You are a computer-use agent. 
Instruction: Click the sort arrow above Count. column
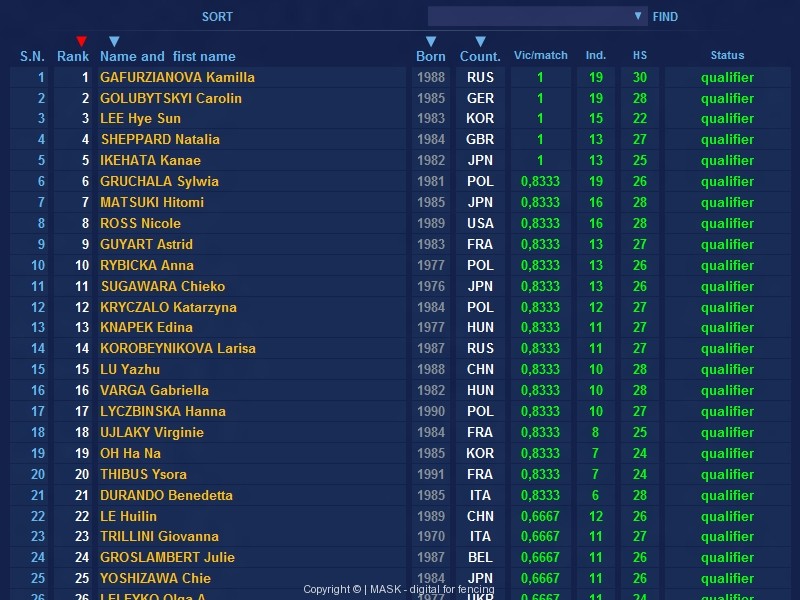click(x=480, y=41)
